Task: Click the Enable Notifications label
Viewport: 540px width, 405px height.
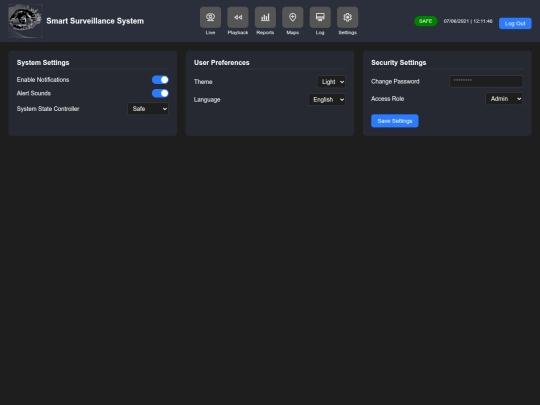Action: (x=43, y=80)
